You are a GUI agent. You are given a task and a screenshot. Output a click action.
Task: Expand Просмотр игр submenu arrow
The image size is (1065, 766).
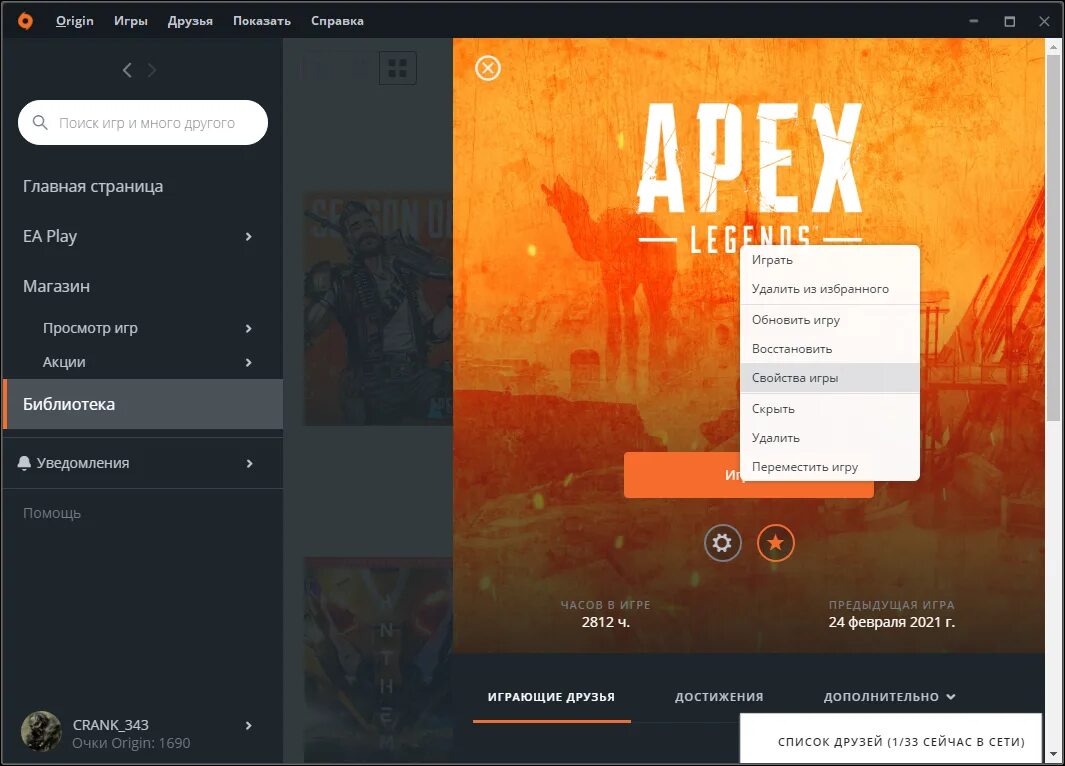(x=249, y=329)
